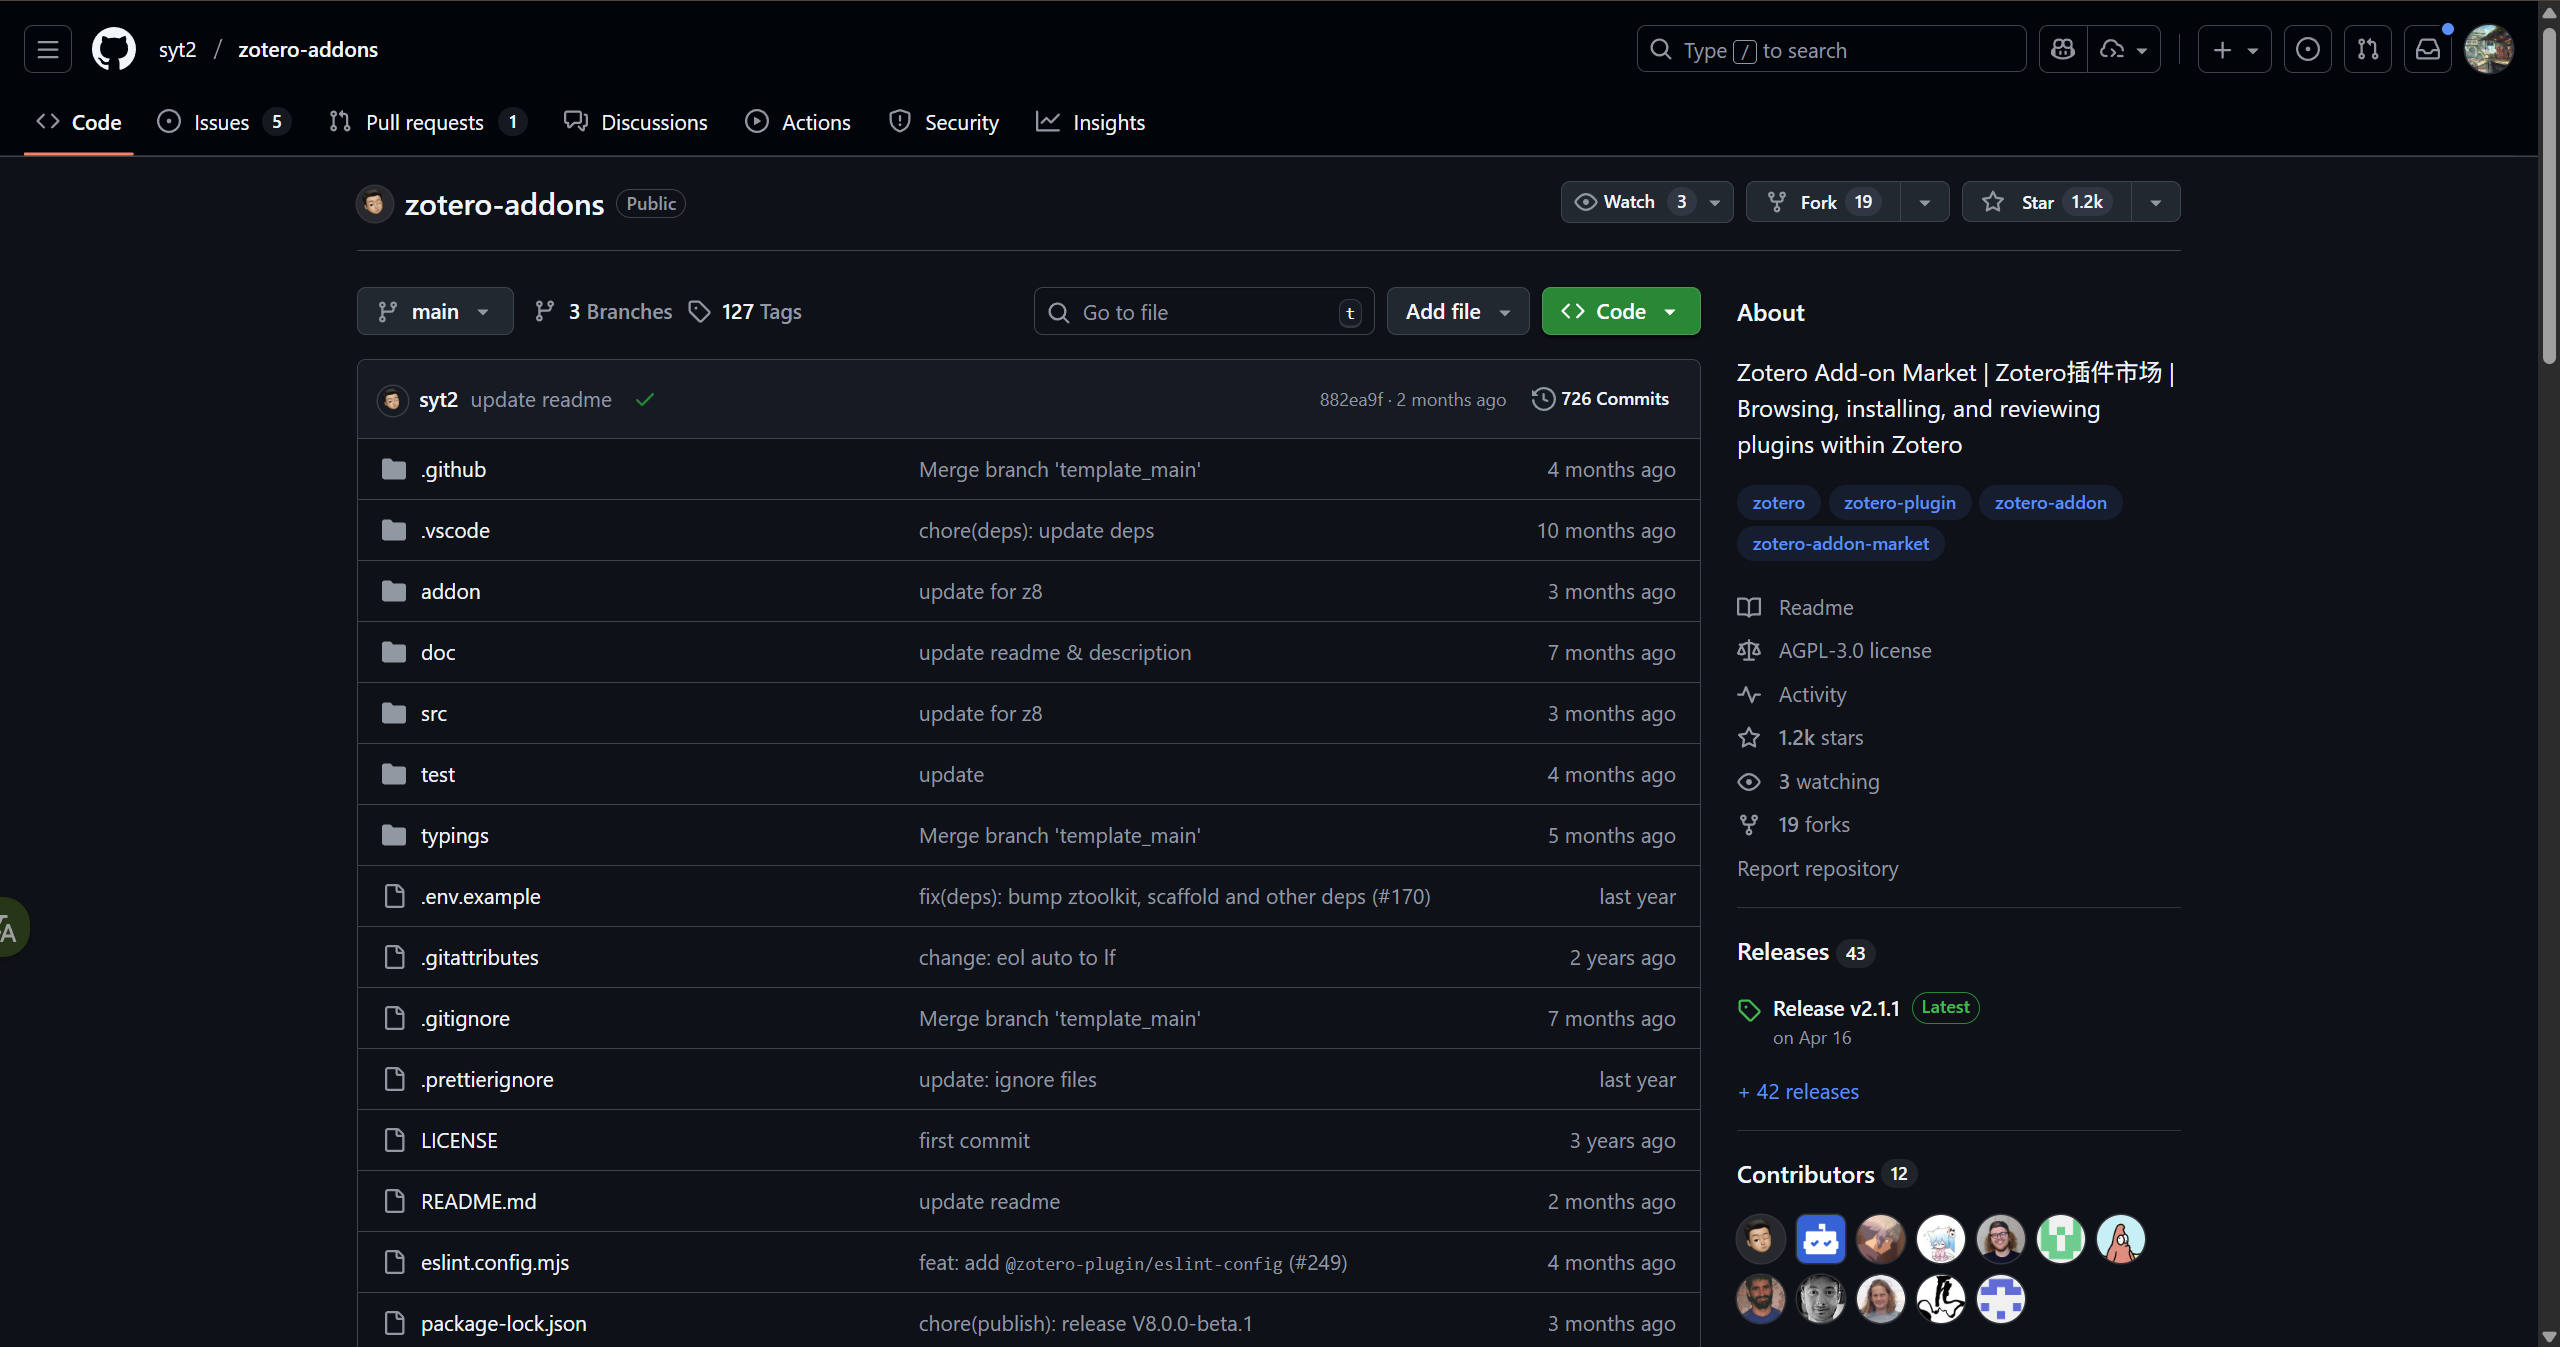Expand the Fork options dropdown arrow

(1924, 202)
